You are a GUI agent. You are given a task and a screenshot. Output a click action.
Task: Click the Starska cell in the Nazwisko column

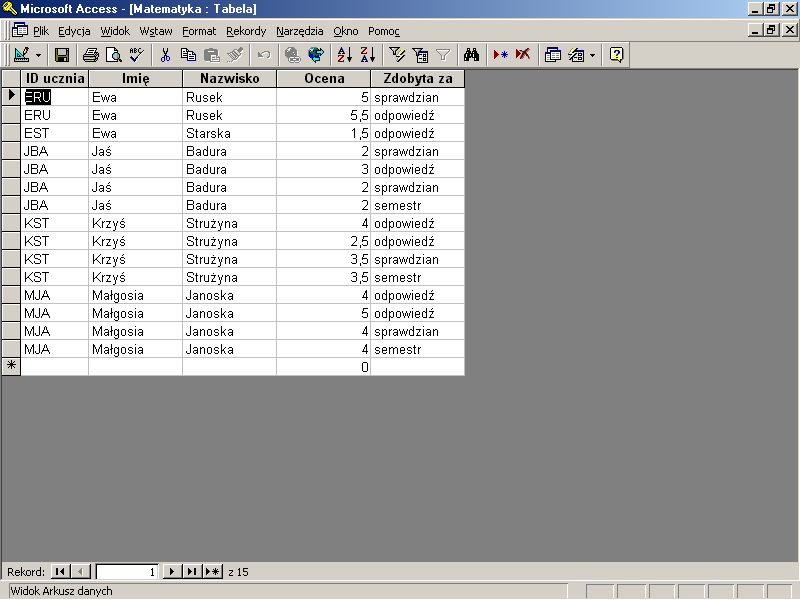point(228,133)
